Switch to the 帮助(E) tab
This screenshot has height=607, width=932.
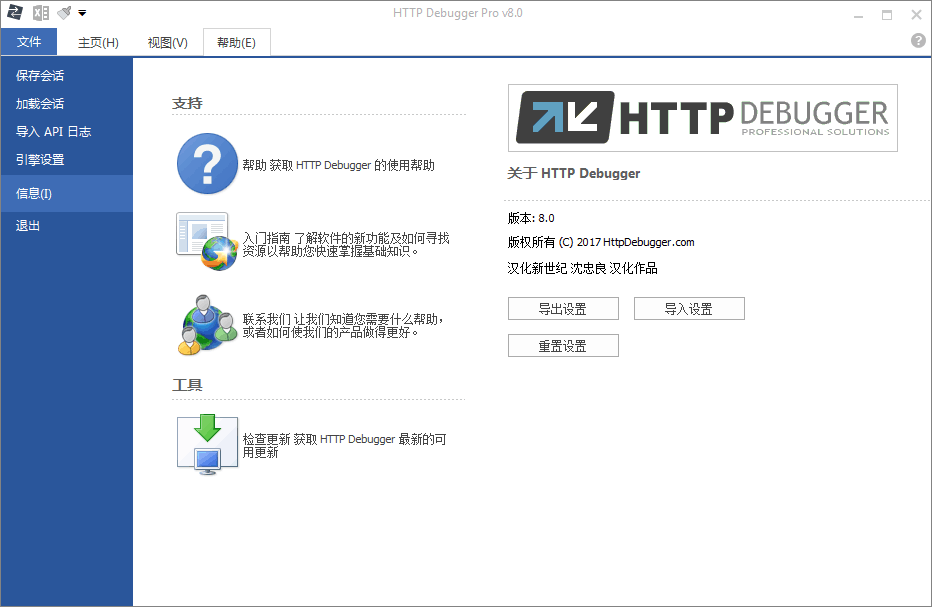[237, 43]
